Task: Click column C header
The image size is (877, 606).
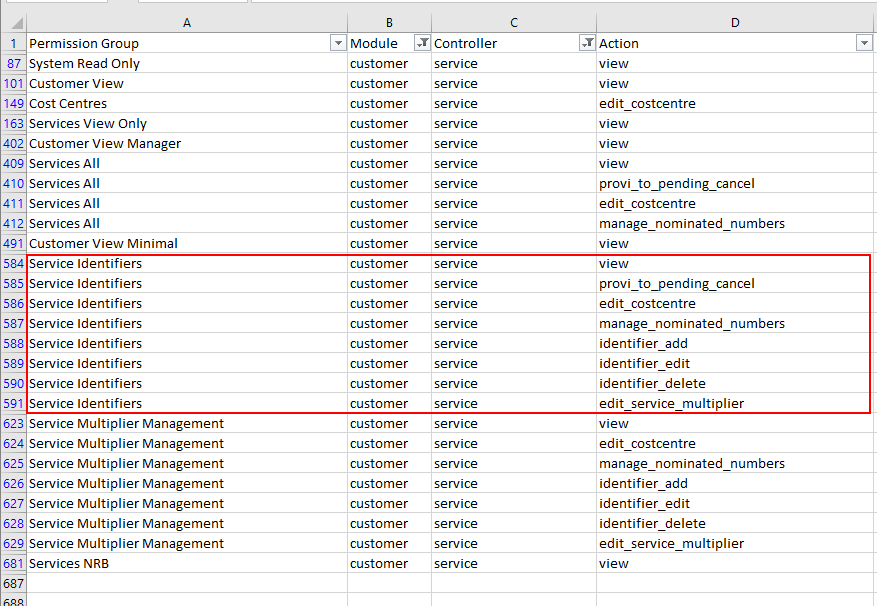Action: tap(514, 22)
